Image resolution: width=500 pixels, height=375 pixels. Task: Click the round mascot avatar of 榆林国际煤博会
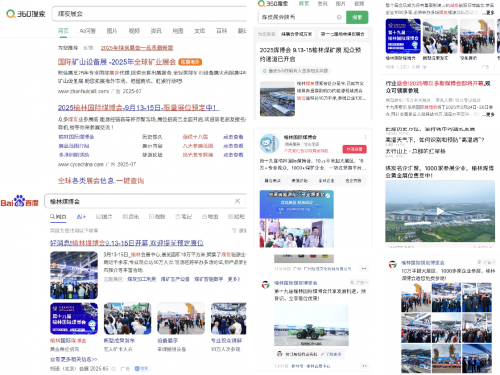click(x=269, y=143)
